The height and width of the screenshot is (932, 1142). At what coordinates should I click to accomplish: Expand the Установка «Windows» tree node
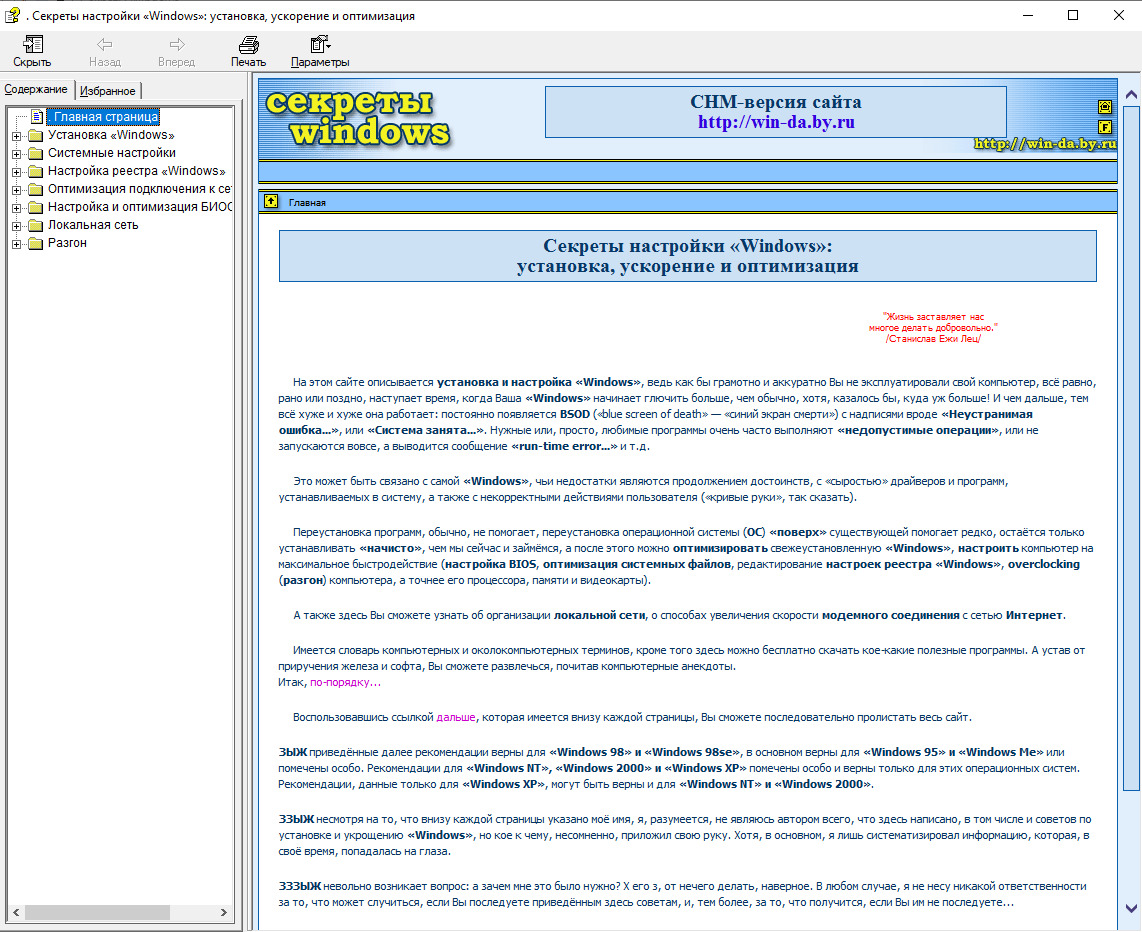[x=16, y=135]
